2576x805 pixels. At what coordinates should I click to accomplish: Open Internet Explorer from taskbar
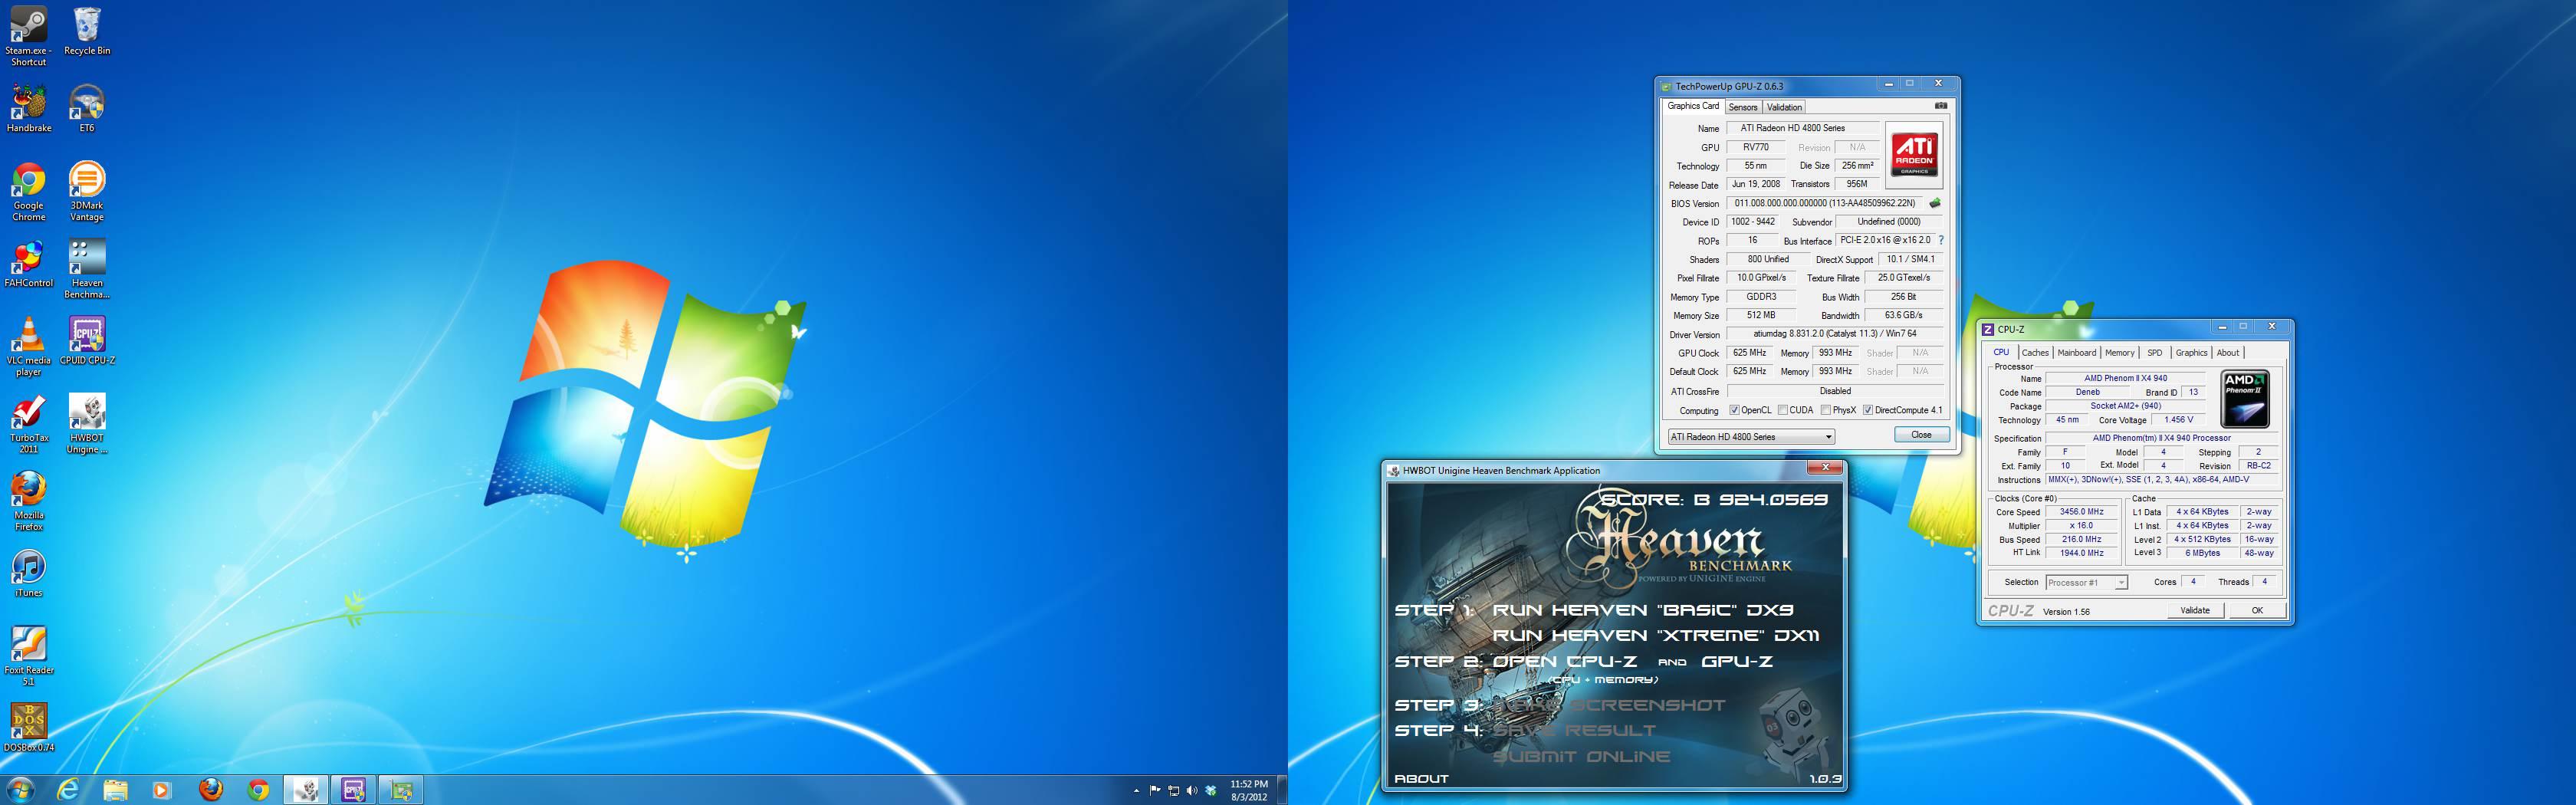click(68, 790)
